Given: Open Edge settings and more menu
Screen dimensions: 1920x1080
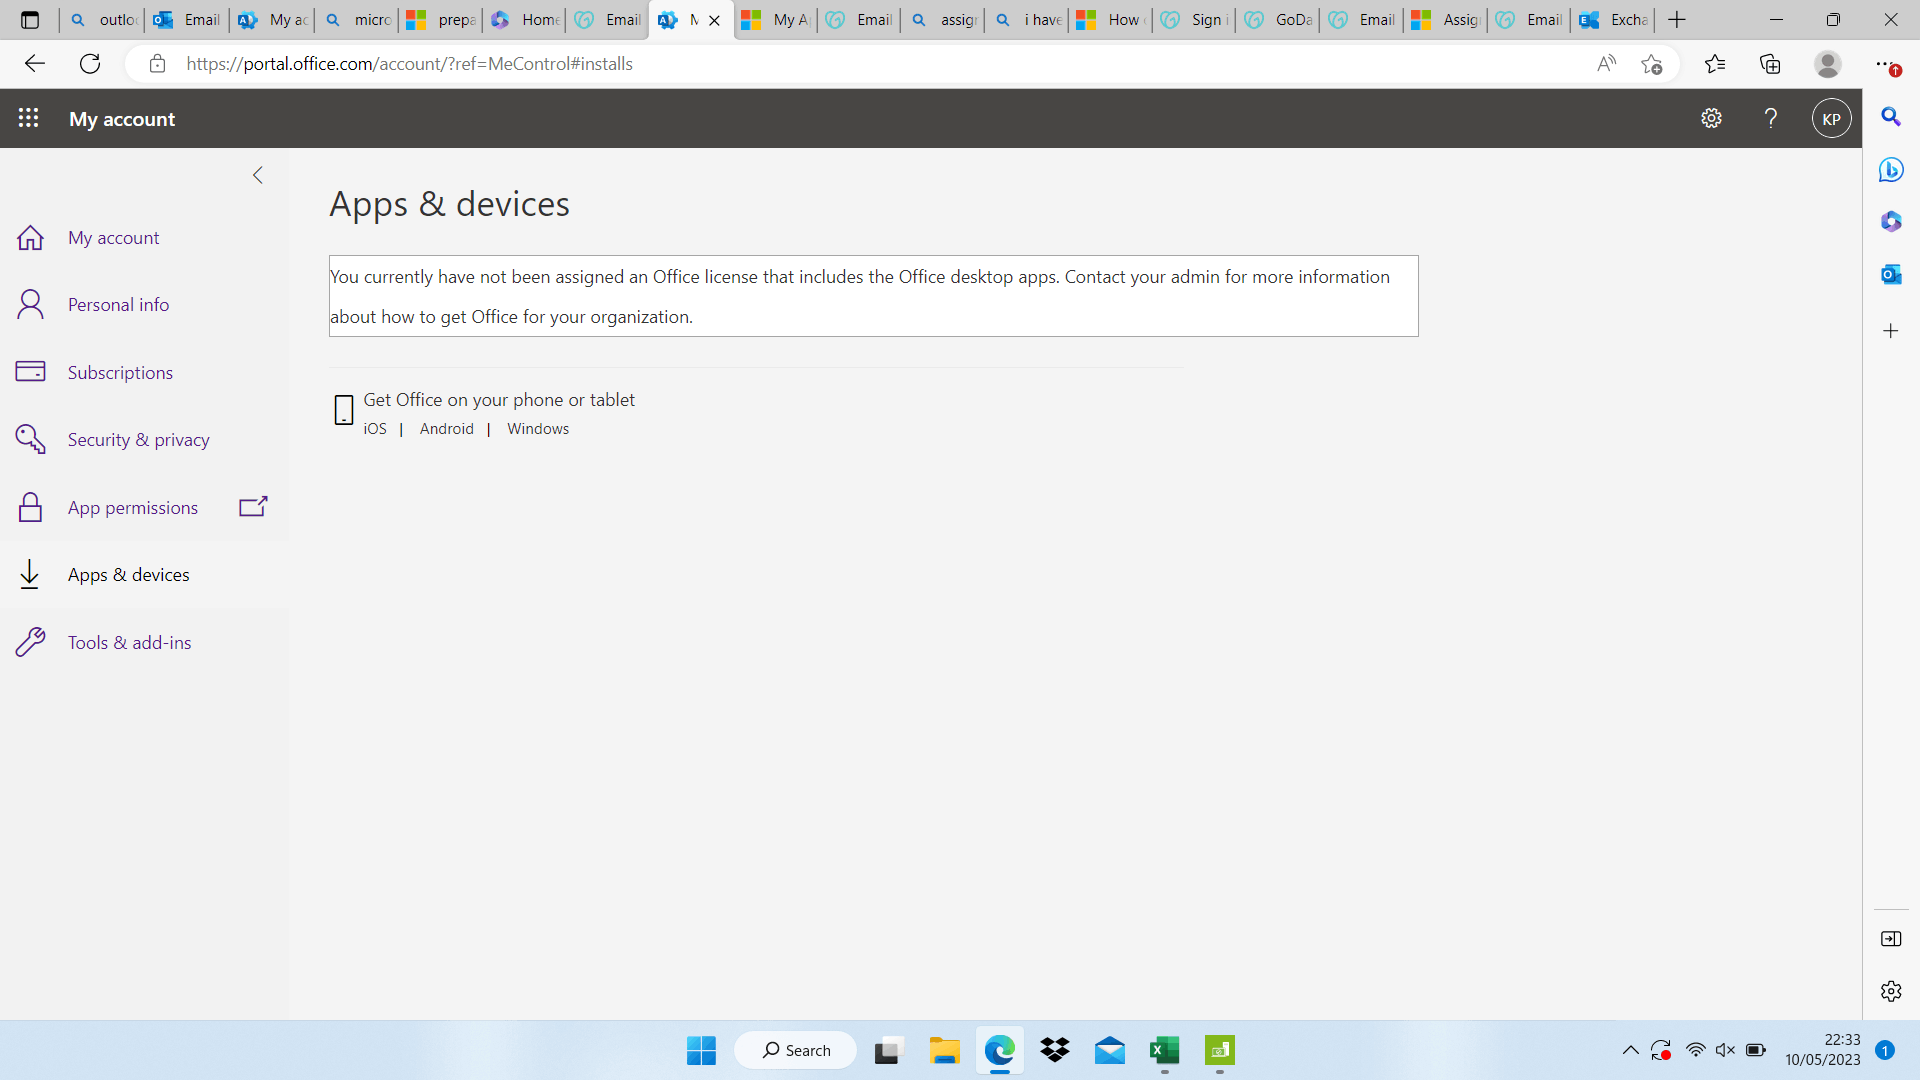Looking at the screenshot, I should (x=1884, y=64).
